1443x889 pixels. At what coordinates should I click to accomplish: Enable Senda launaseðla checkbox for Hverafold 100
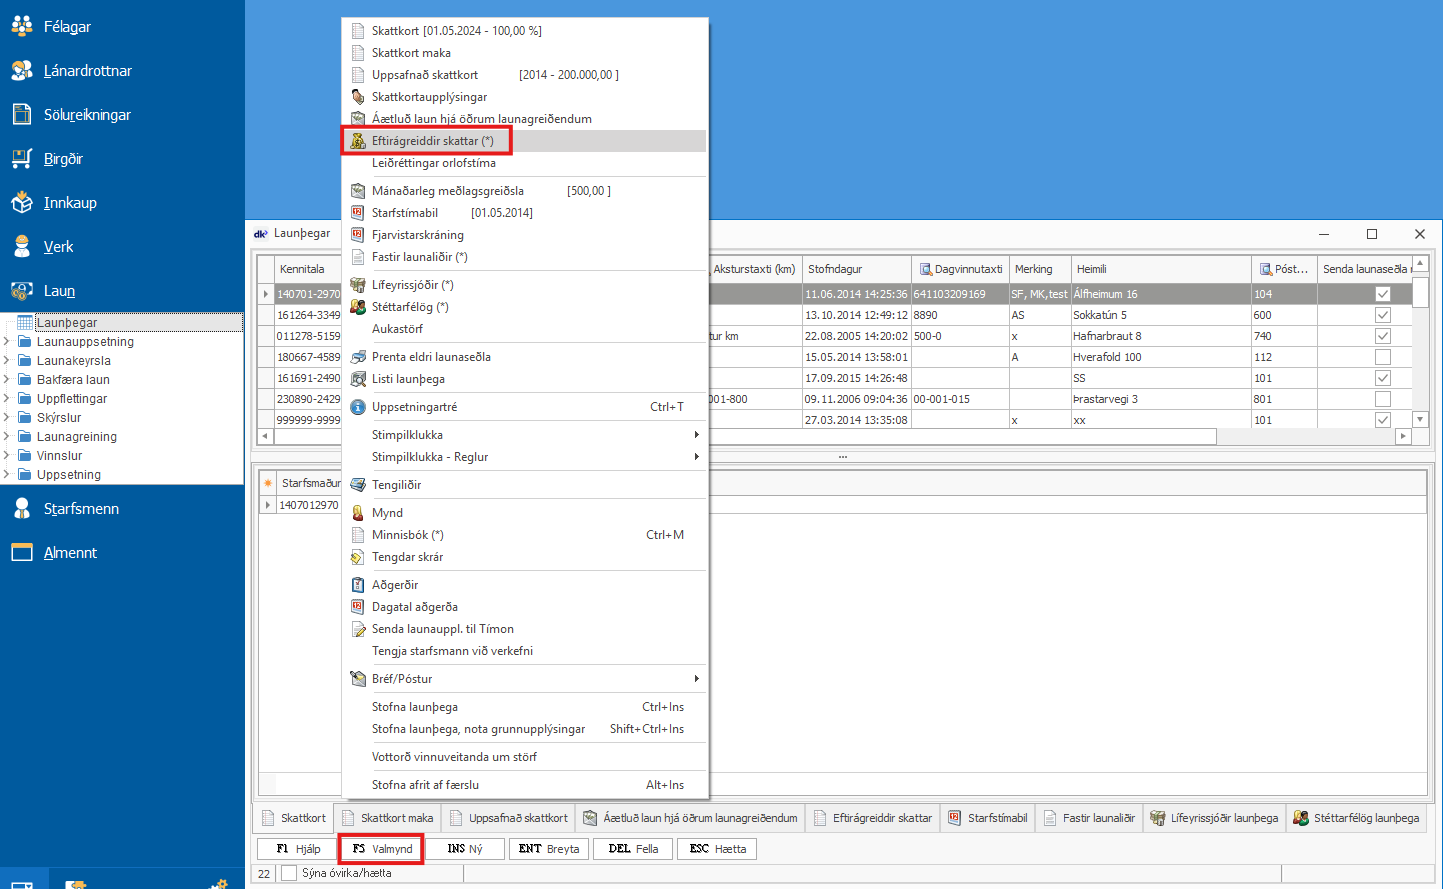(x=1382, y=357)
